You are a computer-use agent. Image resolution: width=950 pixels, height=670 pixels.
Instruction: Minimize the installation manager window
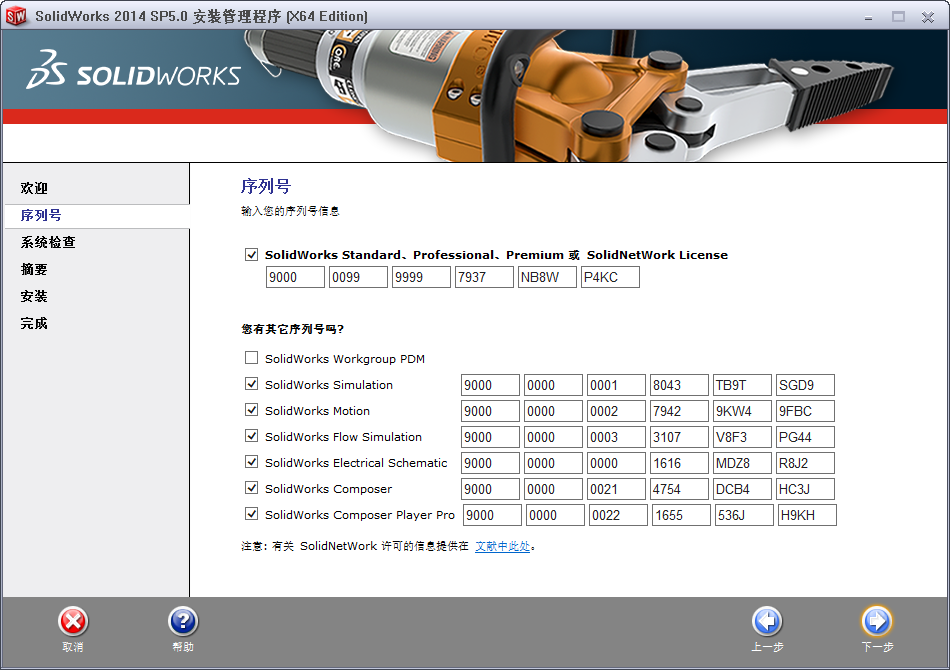click(x=868, y=17)
